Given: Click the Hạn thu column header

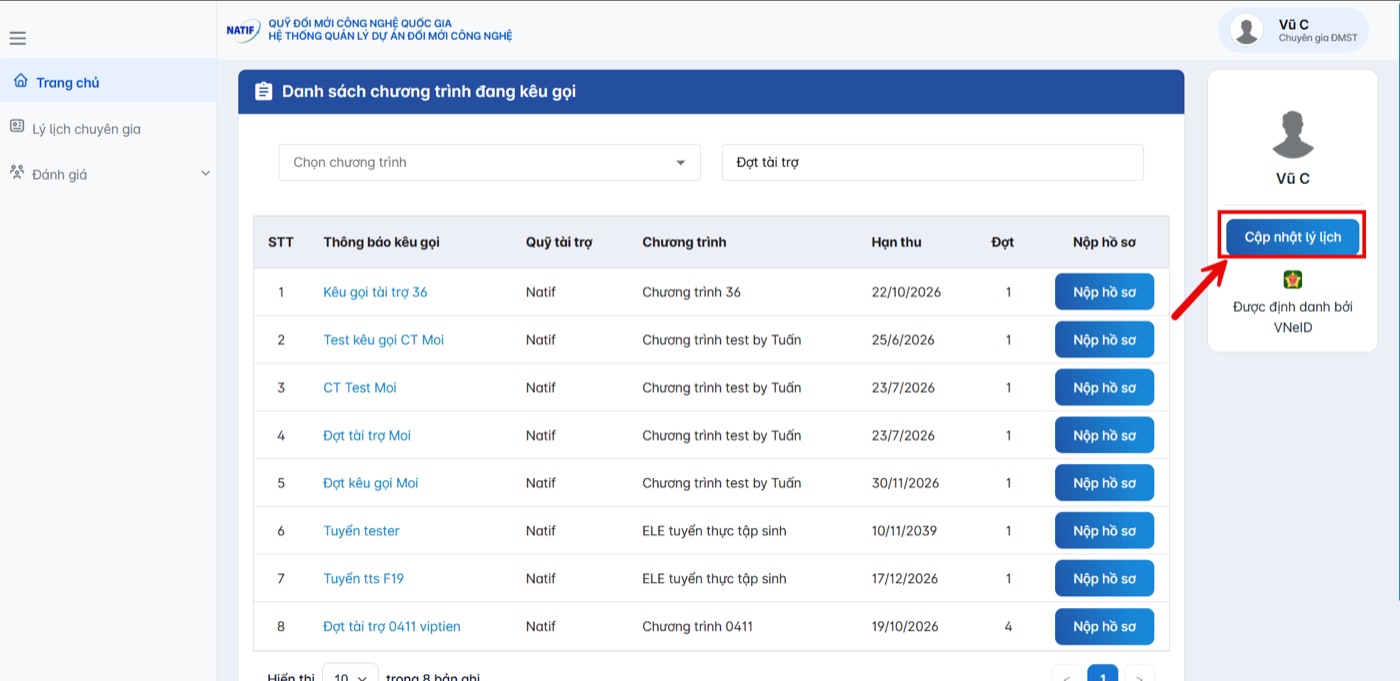Looking at the screenshot, I should click(896, 242).
